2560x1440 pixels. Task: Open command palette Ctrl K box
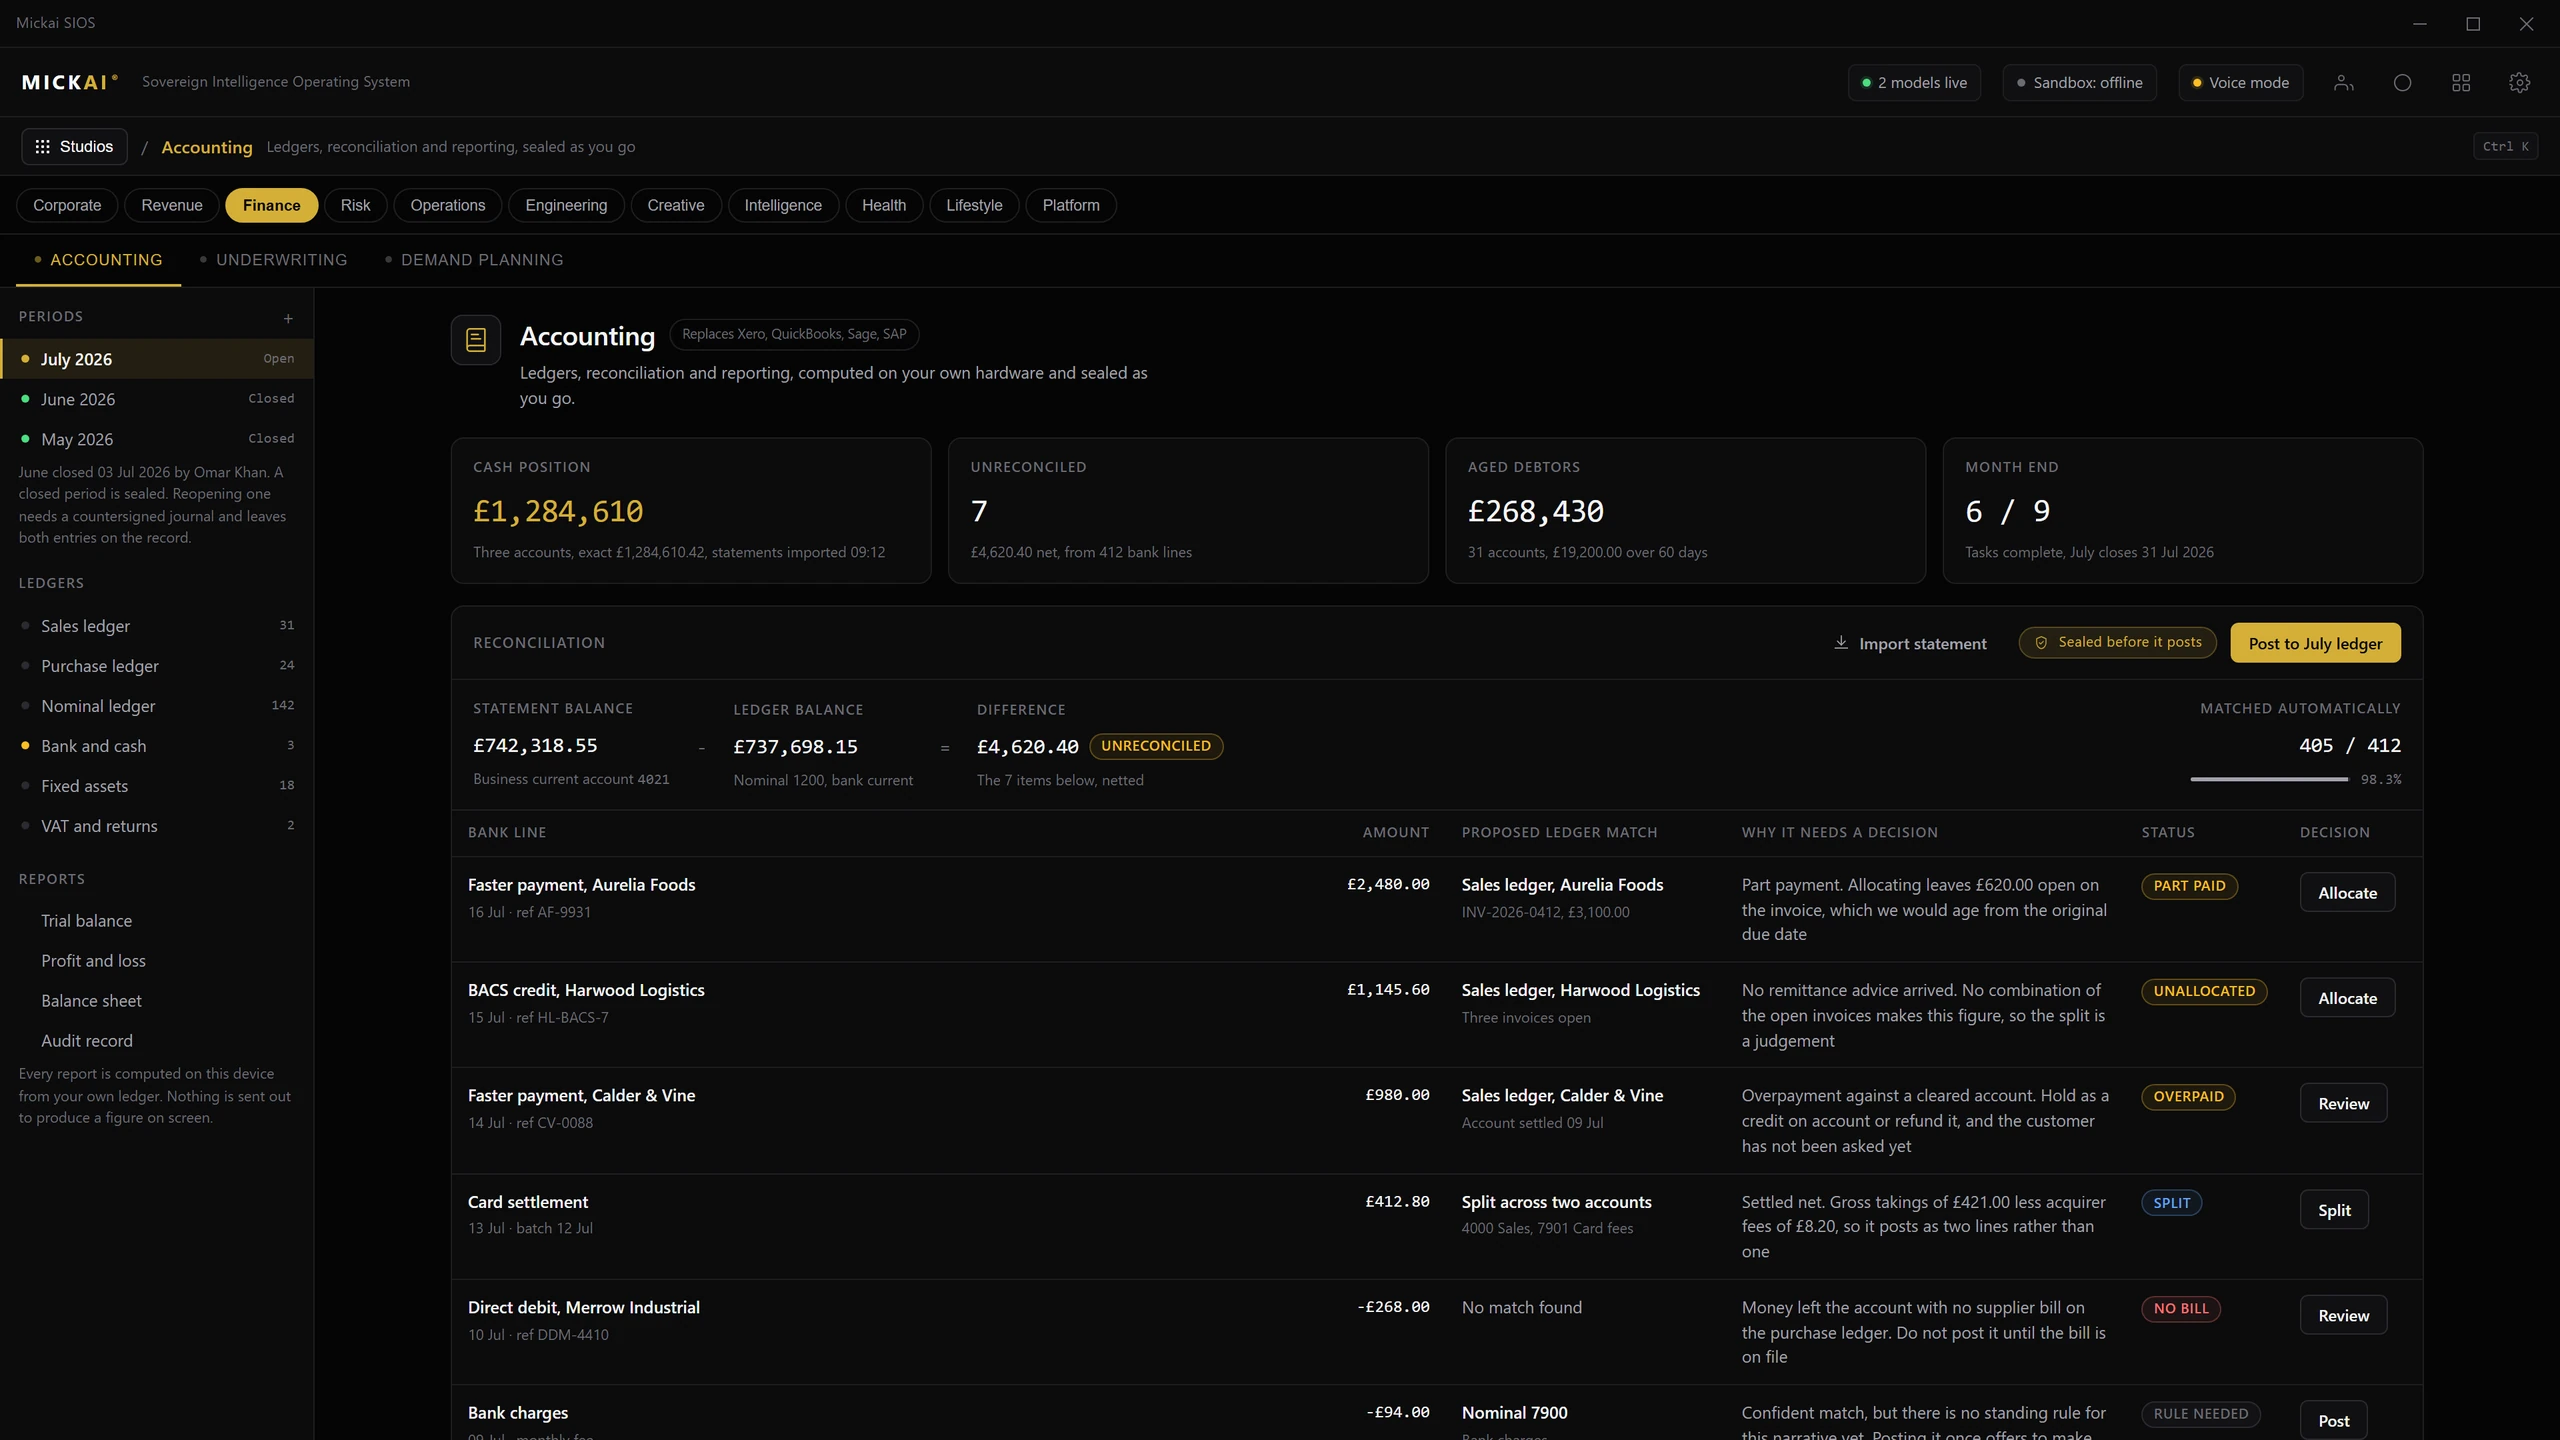coord(2505,146)
